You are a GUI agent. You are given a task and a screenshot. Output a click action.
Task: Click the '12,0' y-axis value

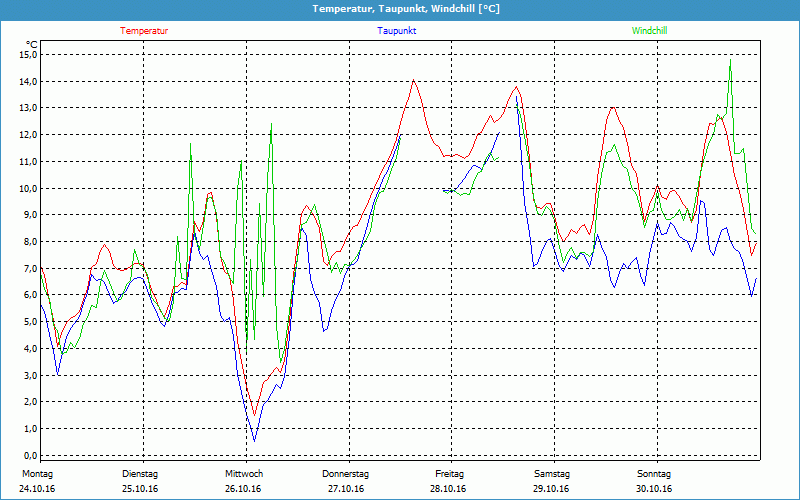[x=28, y=135]
